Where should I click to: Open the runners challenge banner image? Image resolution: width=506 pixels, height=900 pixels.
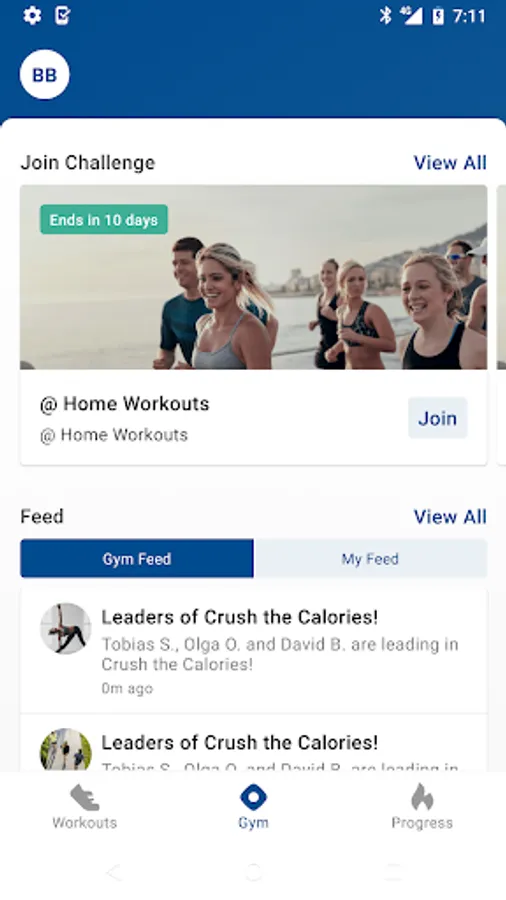(254, 277)
